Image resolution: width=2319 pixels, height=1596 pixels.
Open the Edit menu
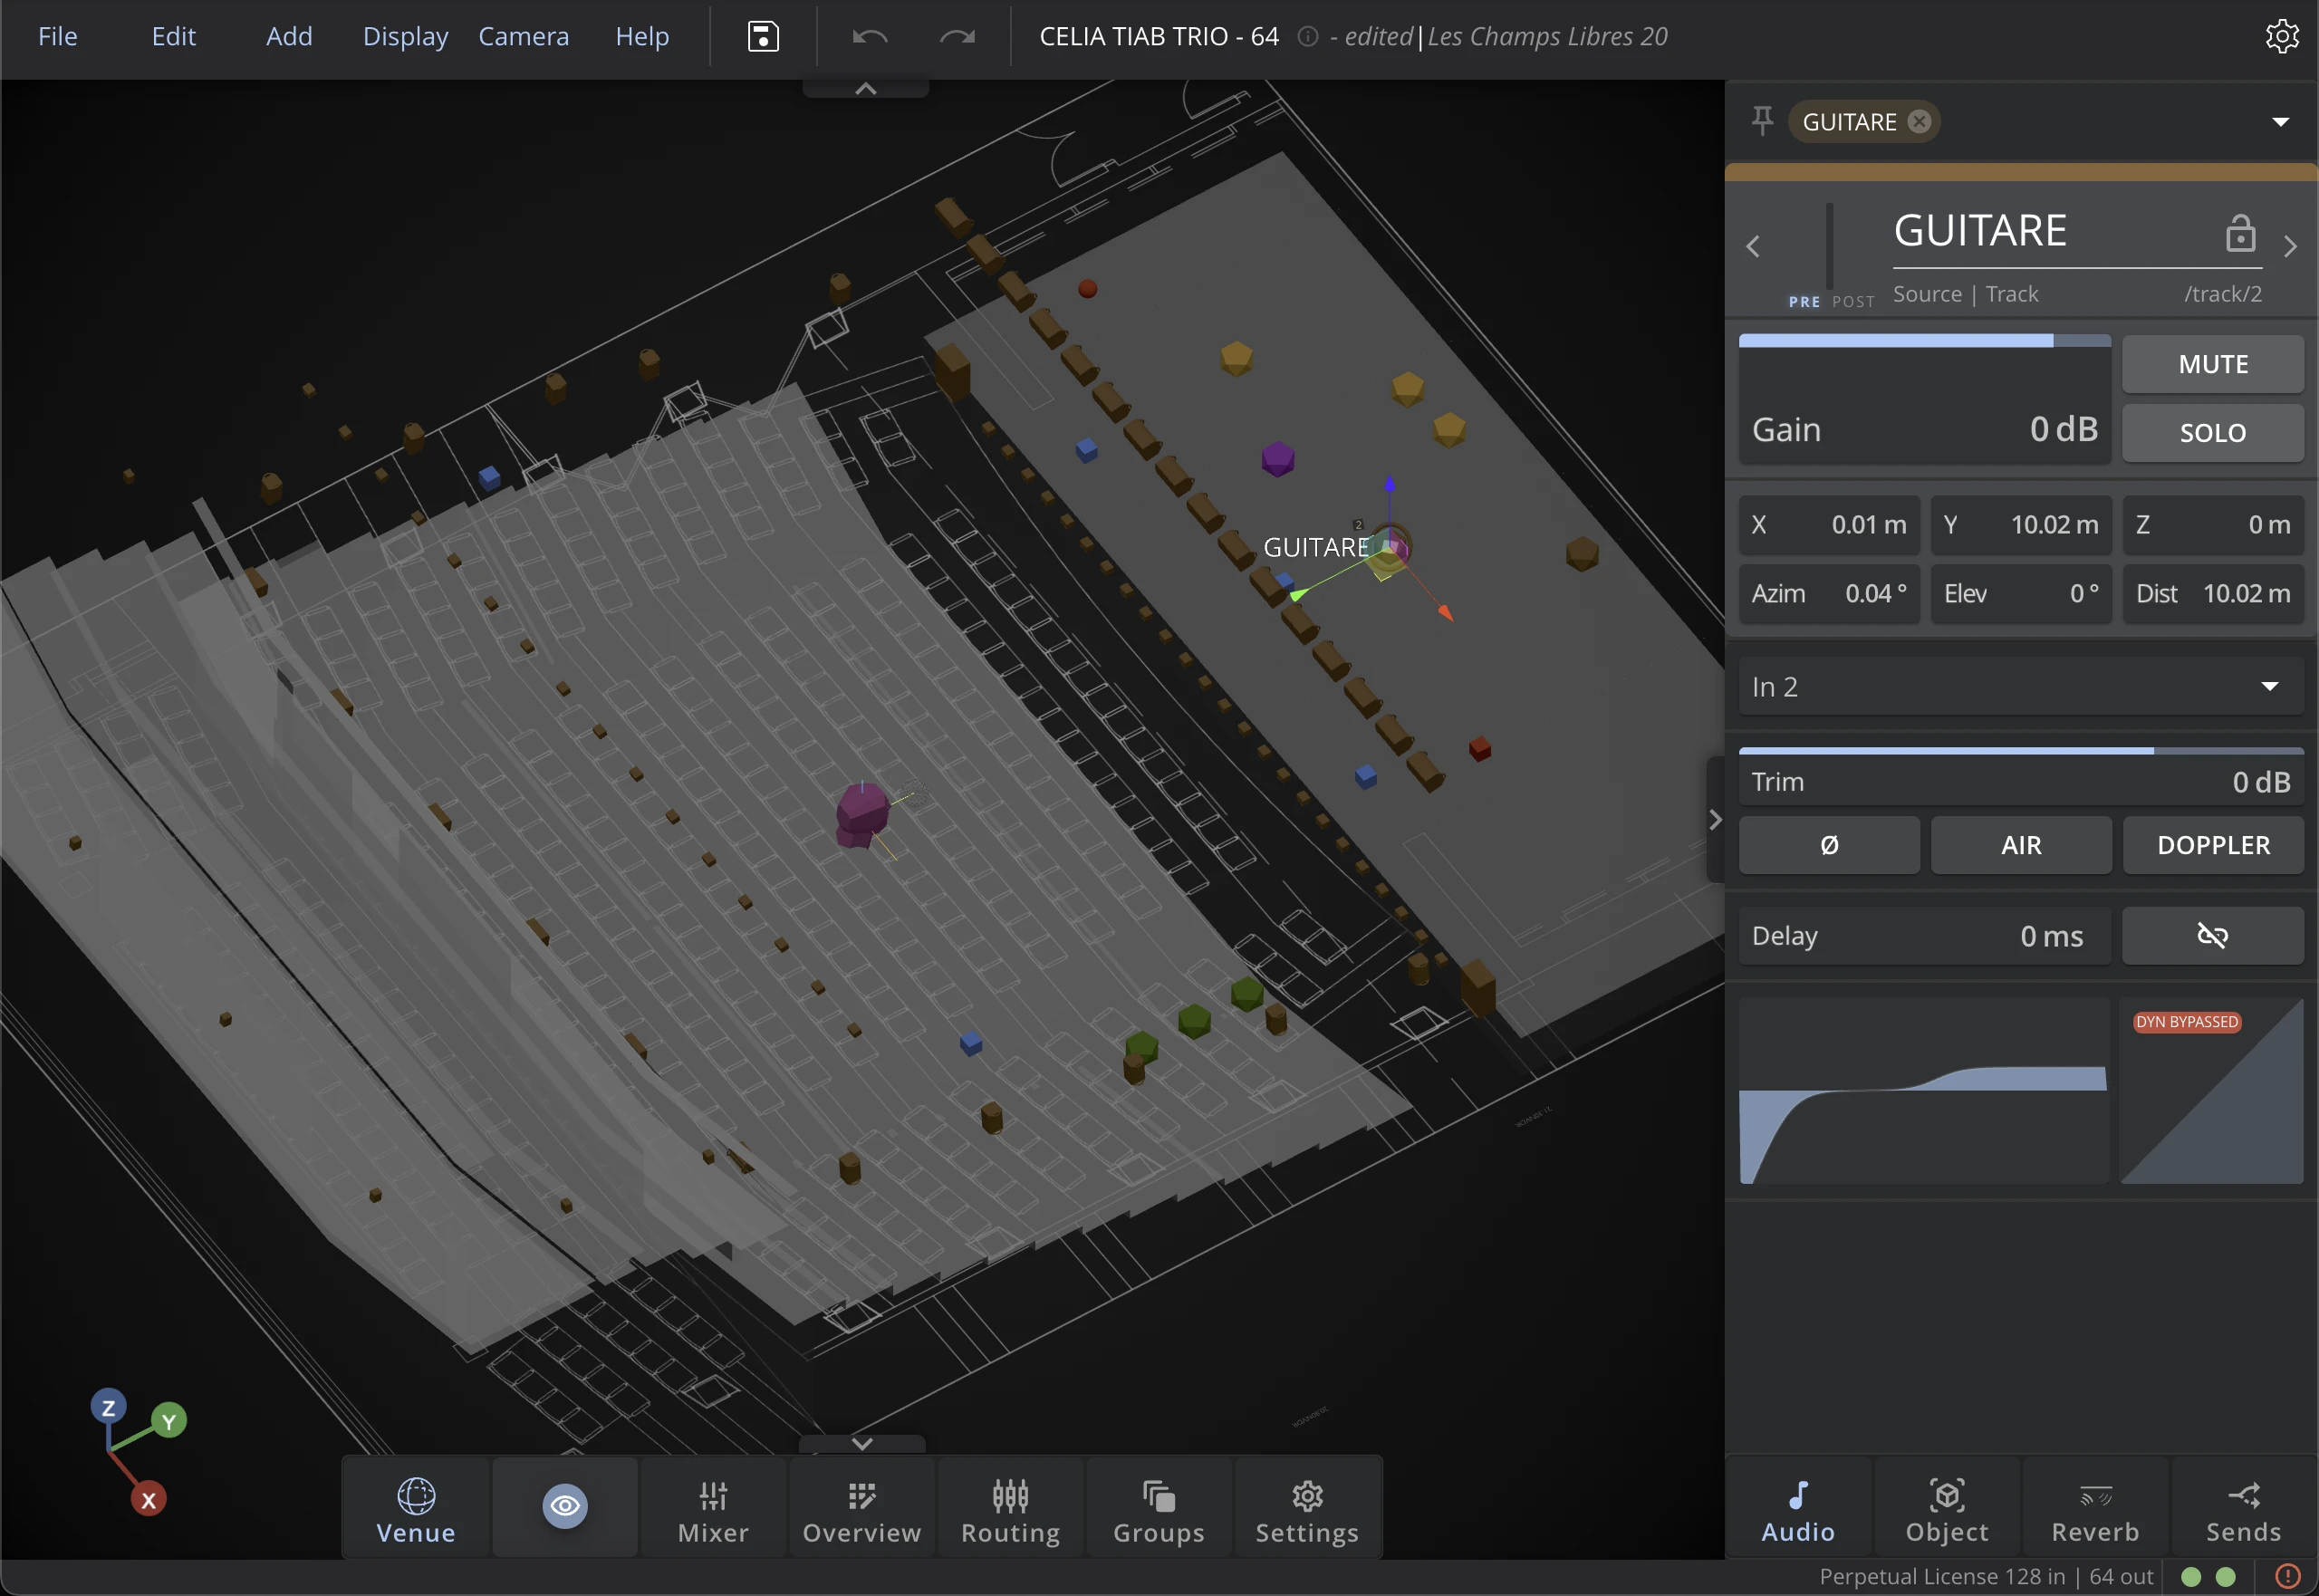(x=174, y=37)
